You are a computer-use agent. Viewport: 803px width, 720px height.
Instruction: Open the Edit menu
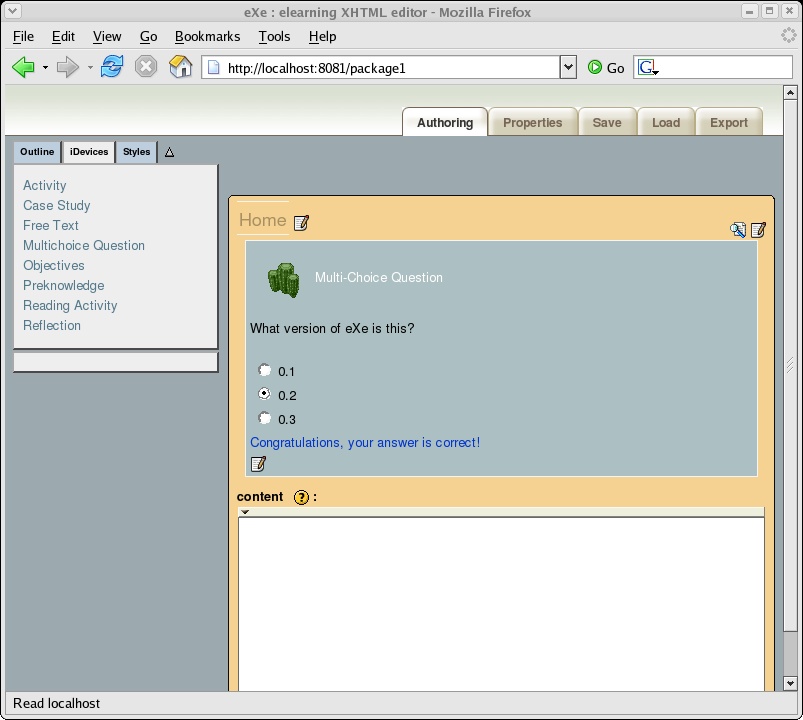pos(64,36)
